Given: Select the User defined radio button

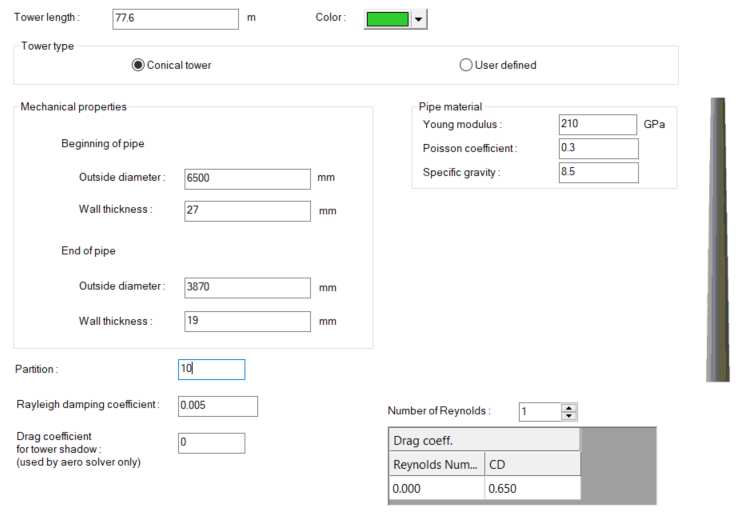Looking at the screenshot, I should [466, 65].
